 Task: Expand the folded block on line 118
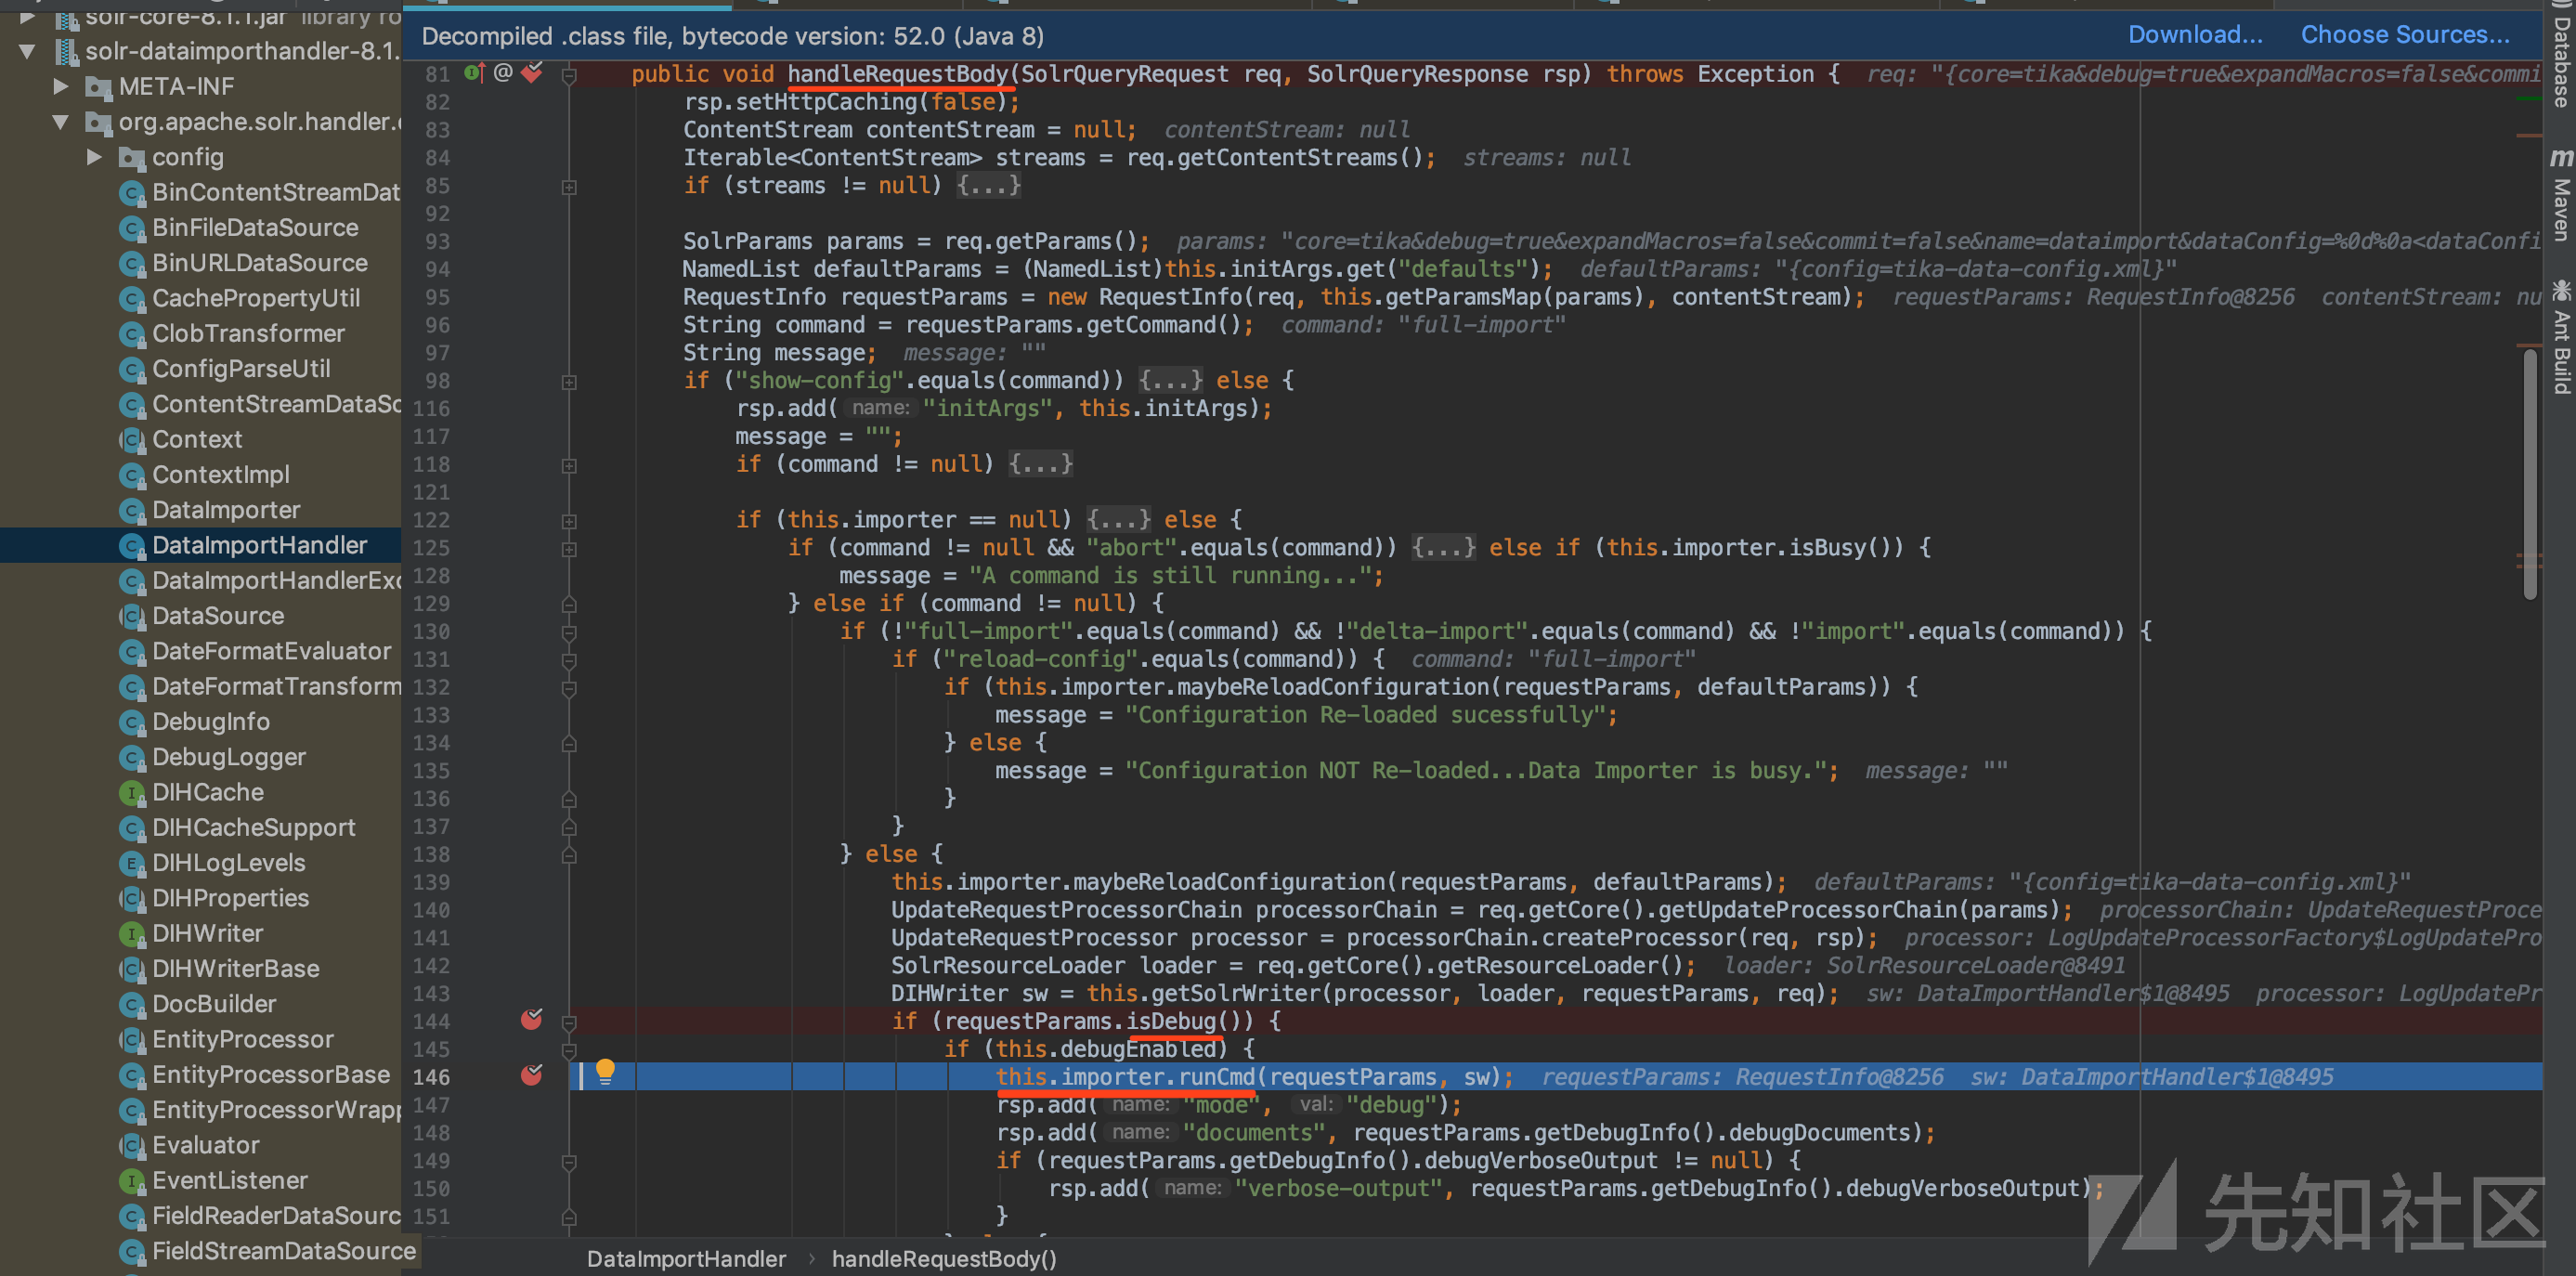(x=569, y=465)
